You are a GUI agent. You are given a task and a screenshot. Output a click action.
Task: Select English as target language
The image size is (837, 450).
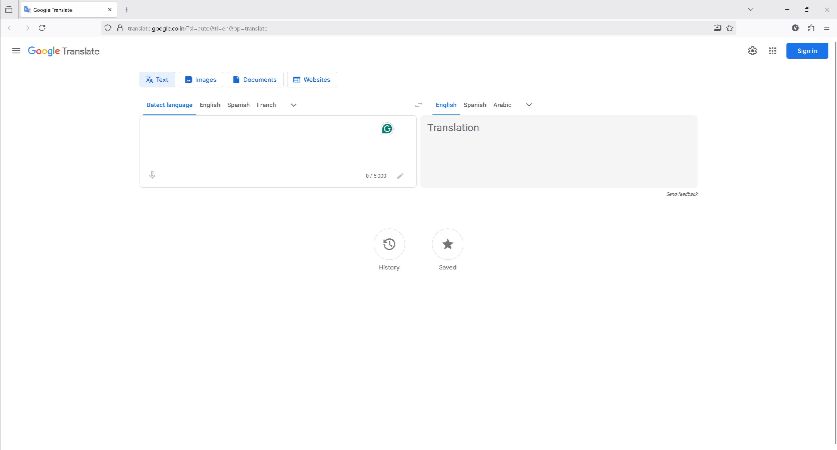446,105
